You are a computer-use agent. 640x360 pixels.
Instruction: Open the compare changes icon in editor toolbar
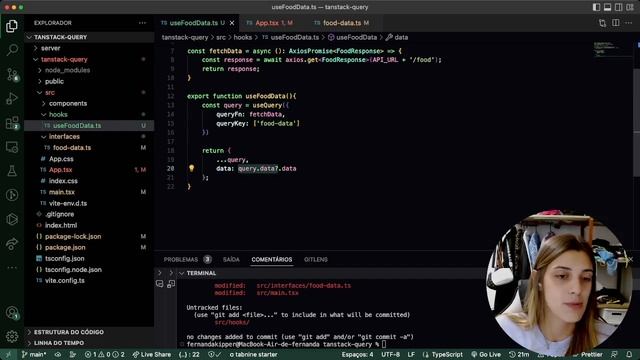point(602,23)
